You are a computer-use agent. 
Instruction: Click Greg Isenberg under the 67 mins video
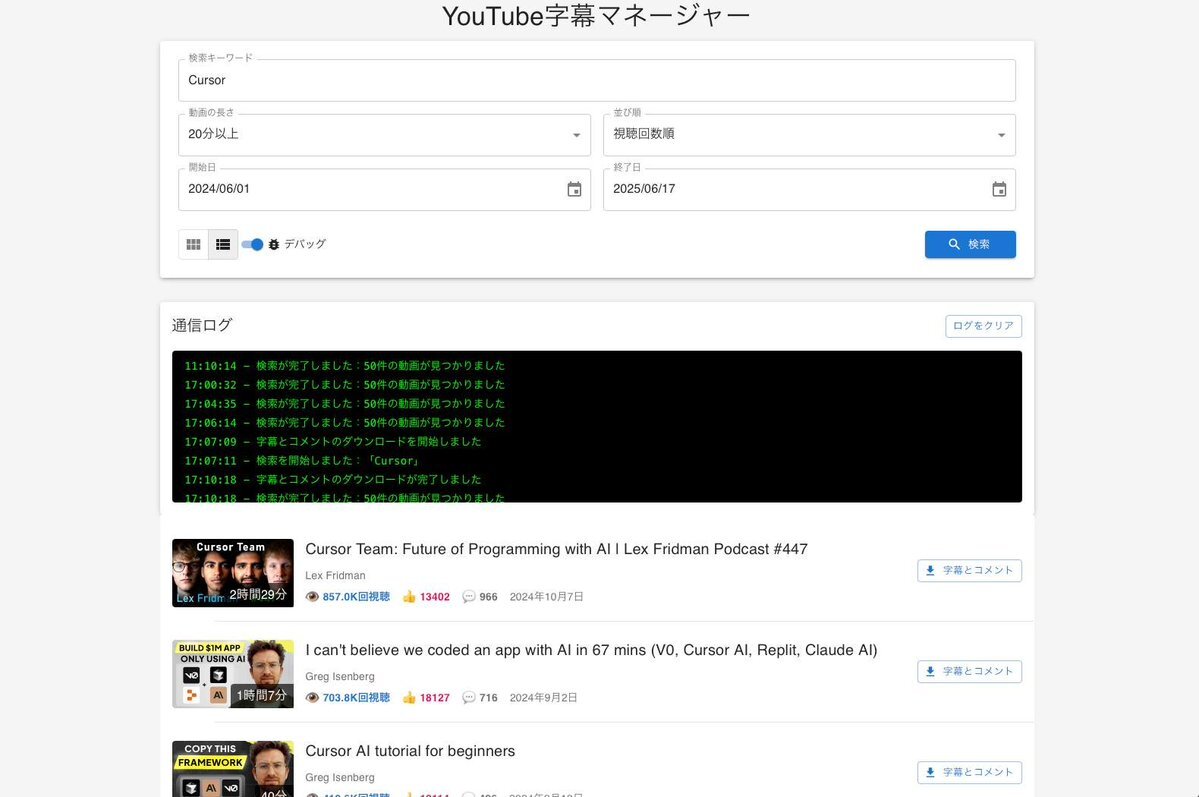[x=340, y=676]
